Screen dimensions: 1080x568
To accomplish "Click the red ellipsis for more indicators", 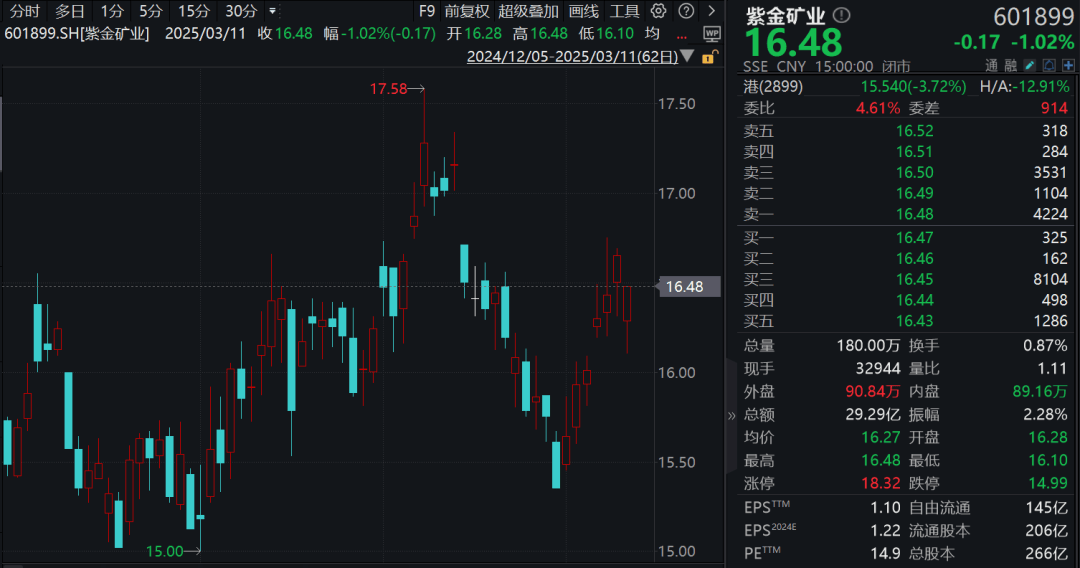I will point(681,36).
